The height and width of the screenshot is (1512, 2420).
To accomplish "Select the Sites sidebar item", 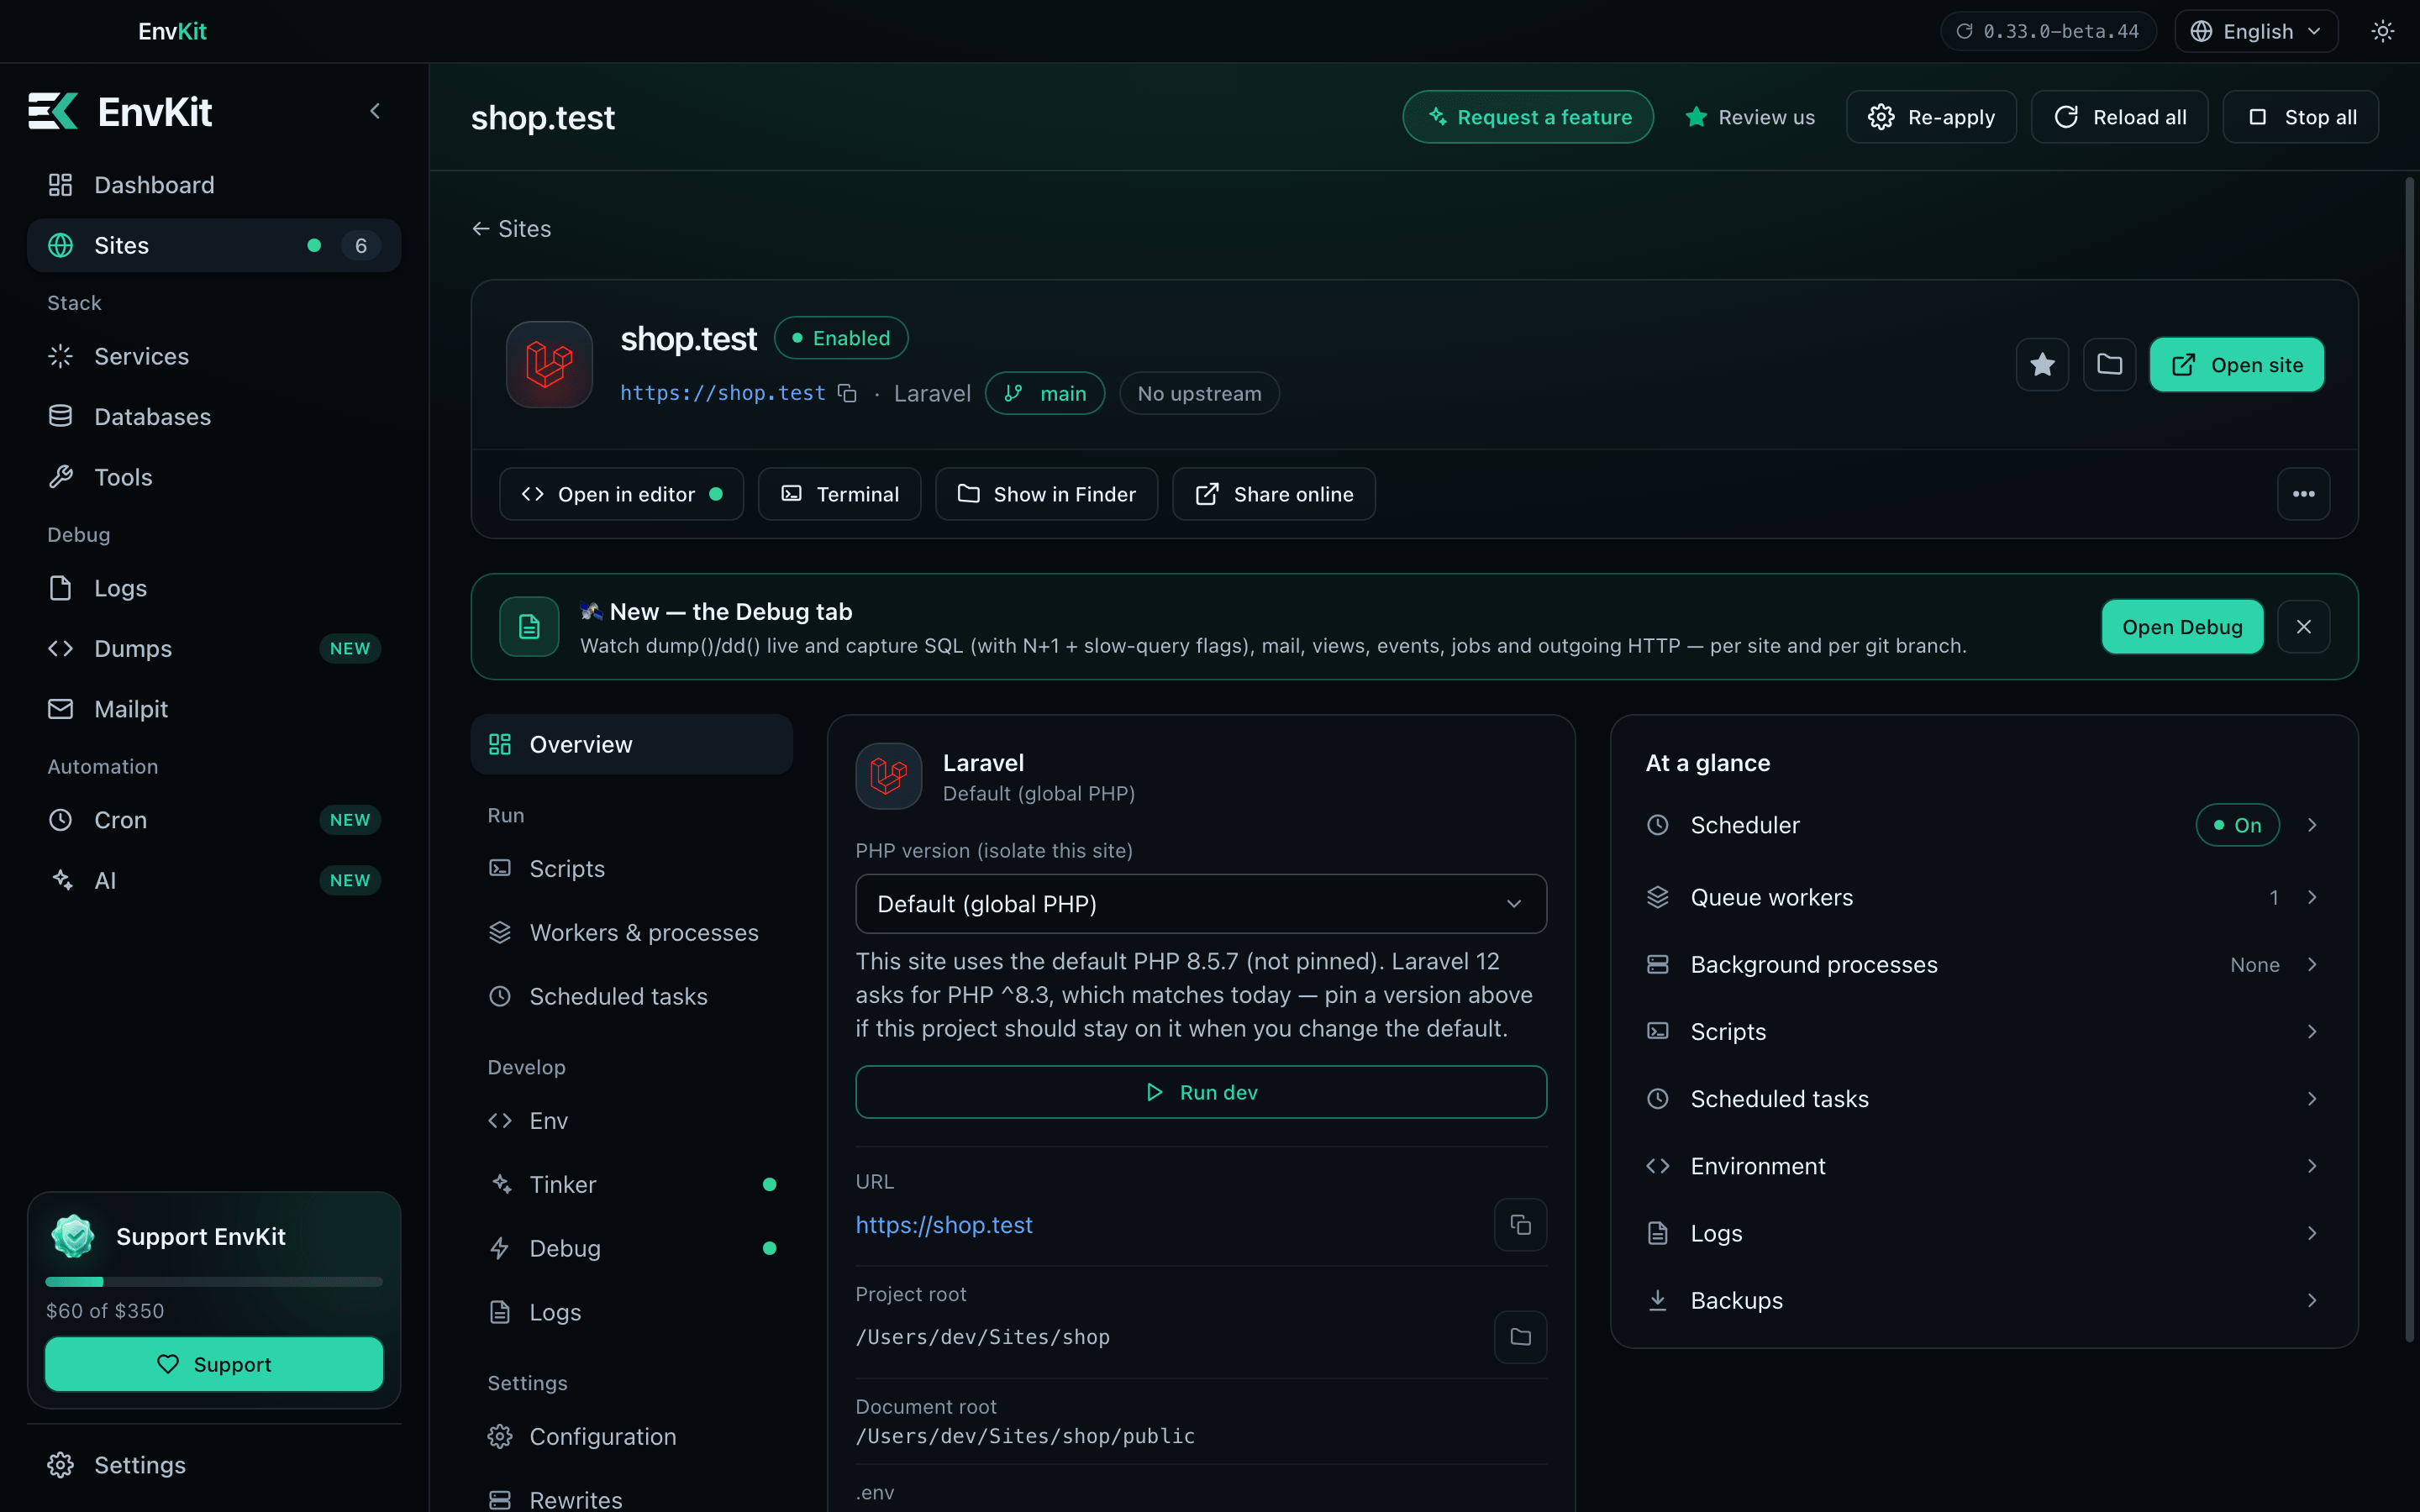I will [214, 245].
